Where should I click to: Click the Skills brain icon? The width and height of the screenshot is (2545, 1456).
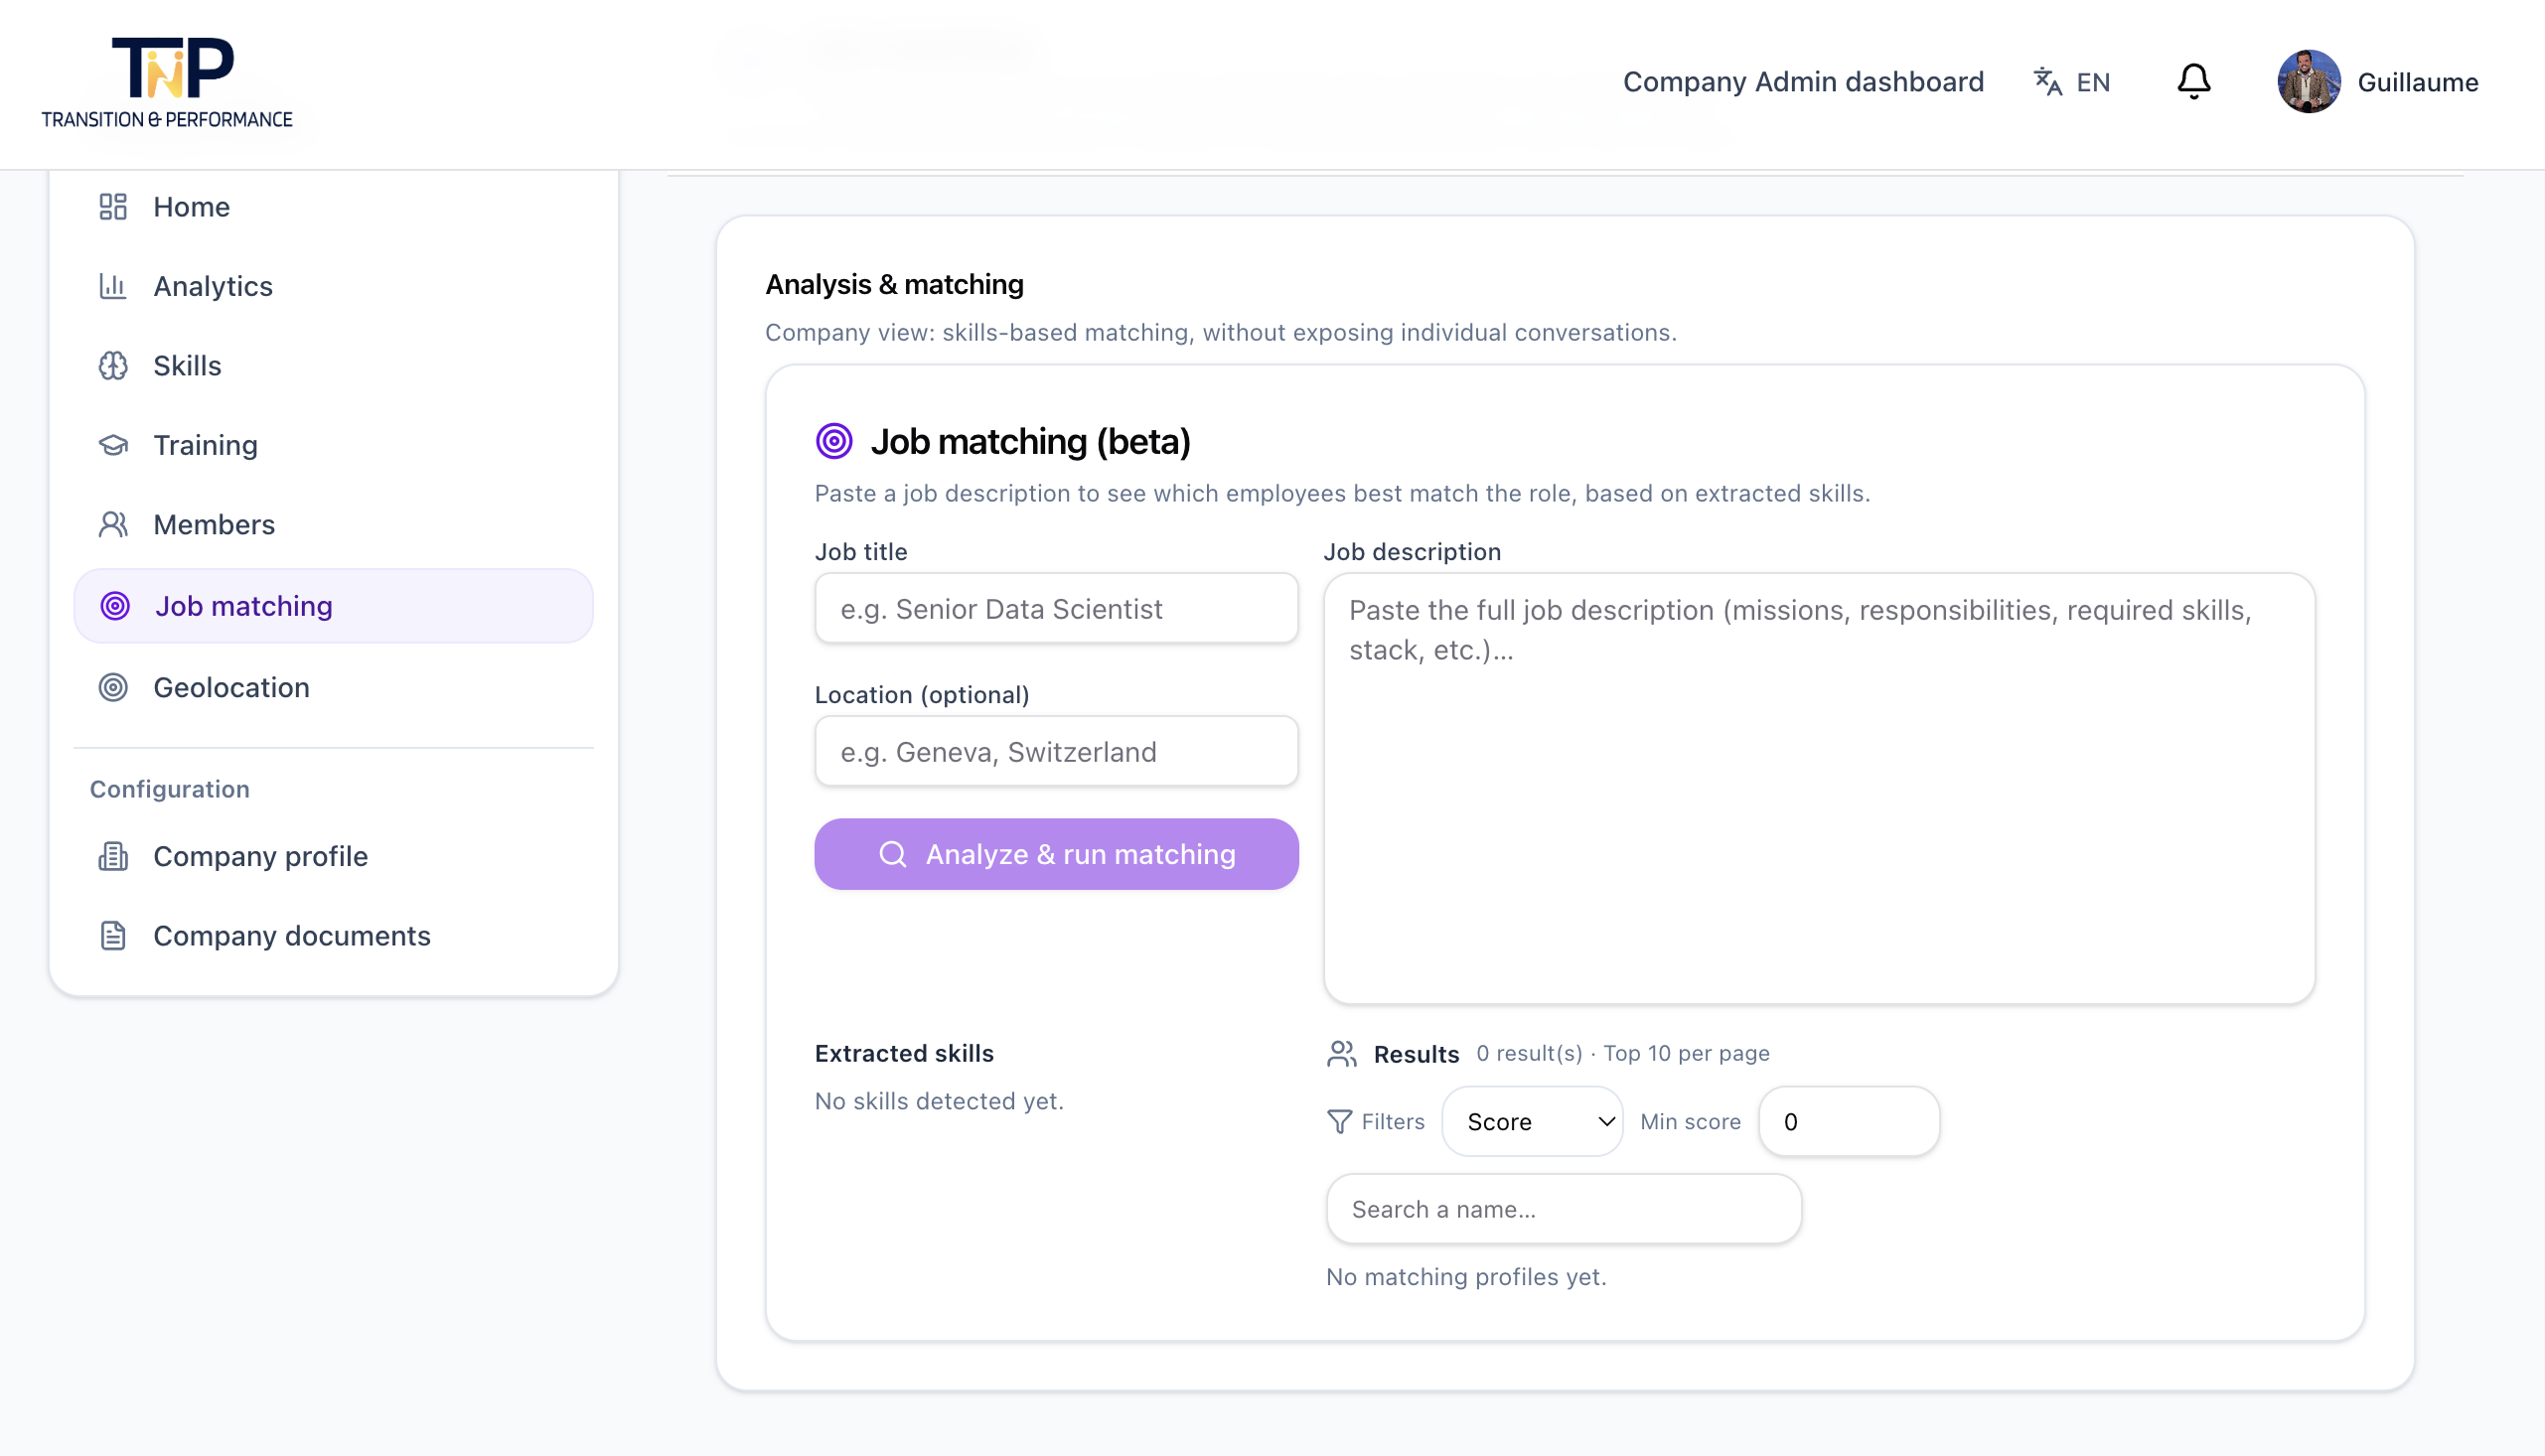click(x=113, y=366)
